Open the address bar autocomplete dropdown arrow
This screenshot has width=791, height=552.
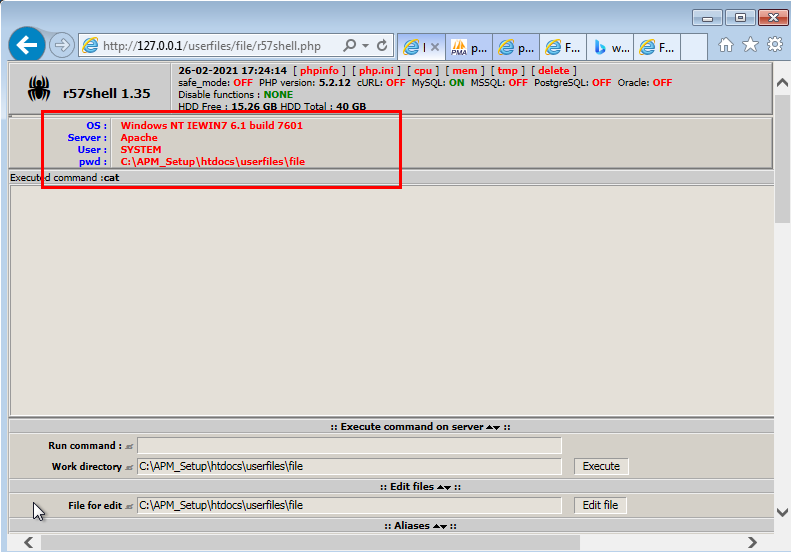click(365, 45)
